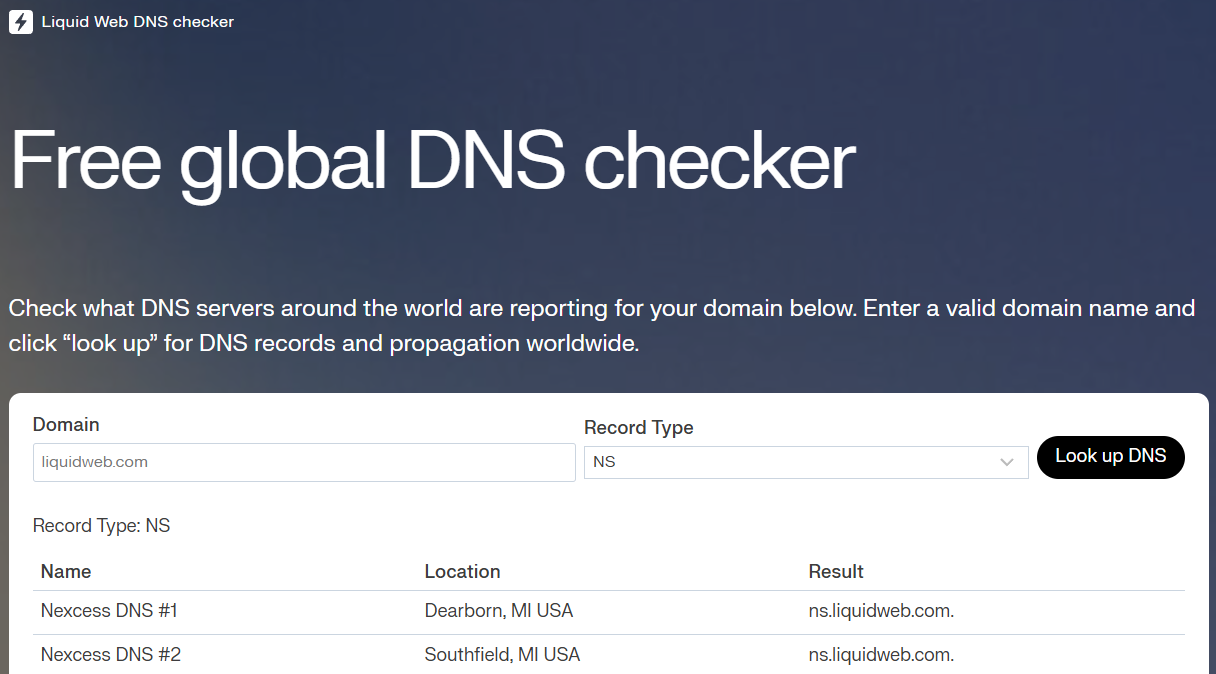Viewport: 1216px width, 674px height.
Task: Open the ns.liquidweb.com result for Nexcess DNS #2
Action: coord(878,654)
